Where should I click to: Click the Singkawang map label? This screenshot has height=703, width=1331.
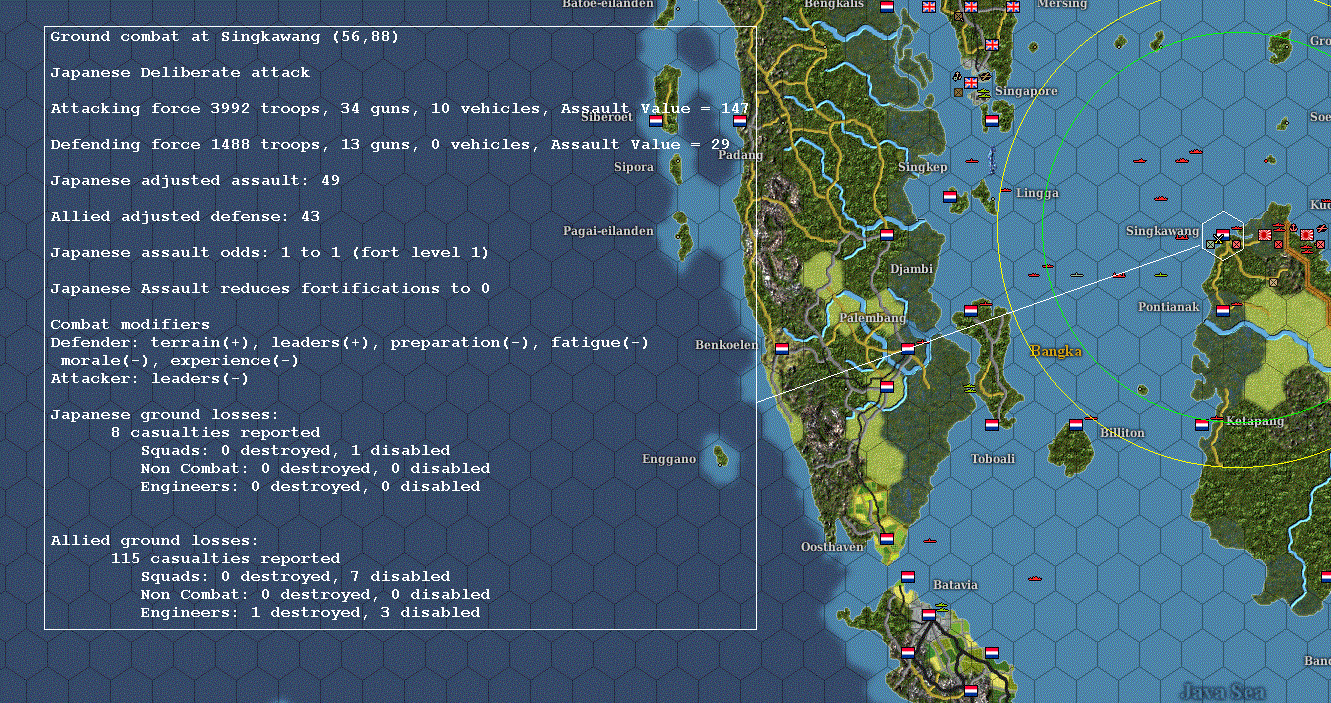(1162, 231)
